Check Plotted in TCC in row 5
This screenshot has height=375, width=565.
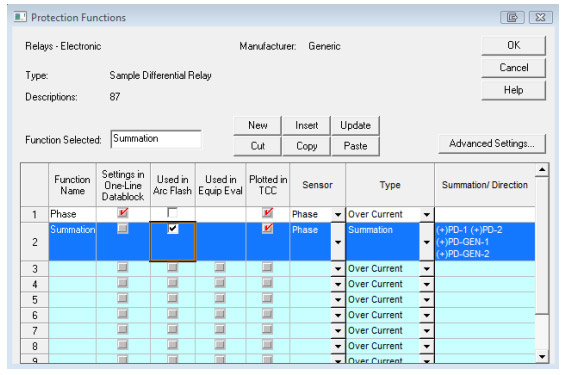tap(267, 298)
